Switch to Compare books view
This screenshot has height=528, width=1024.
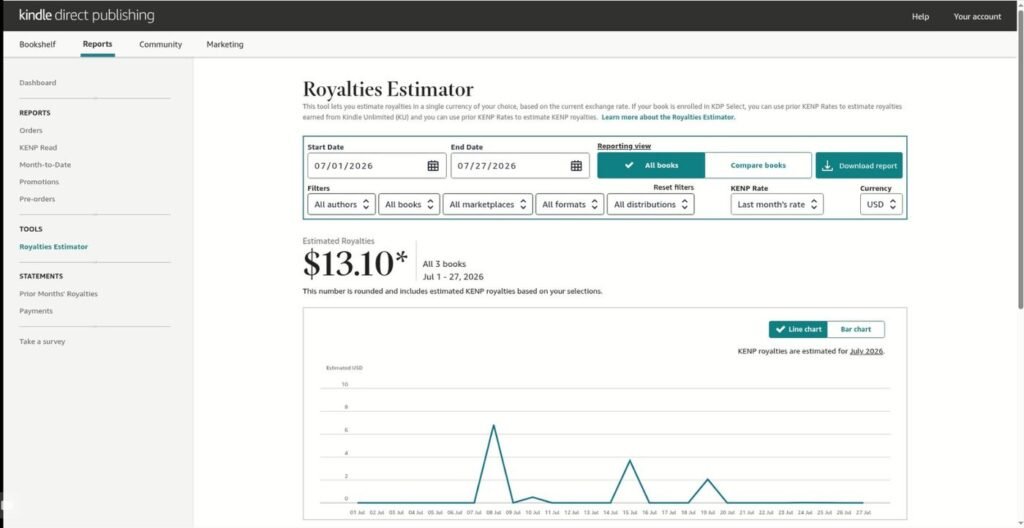(x=758, y=165)
